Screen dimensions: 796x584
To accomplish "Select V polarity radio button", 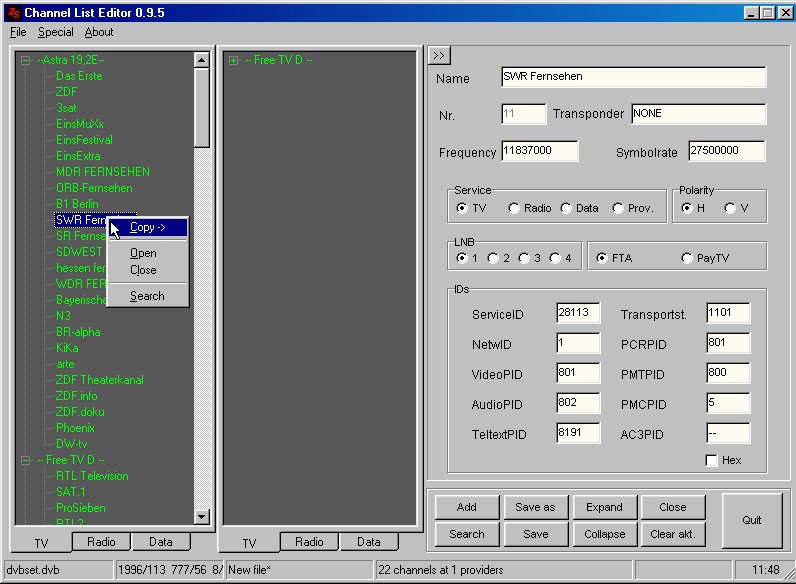I will [x=730, y=208].
